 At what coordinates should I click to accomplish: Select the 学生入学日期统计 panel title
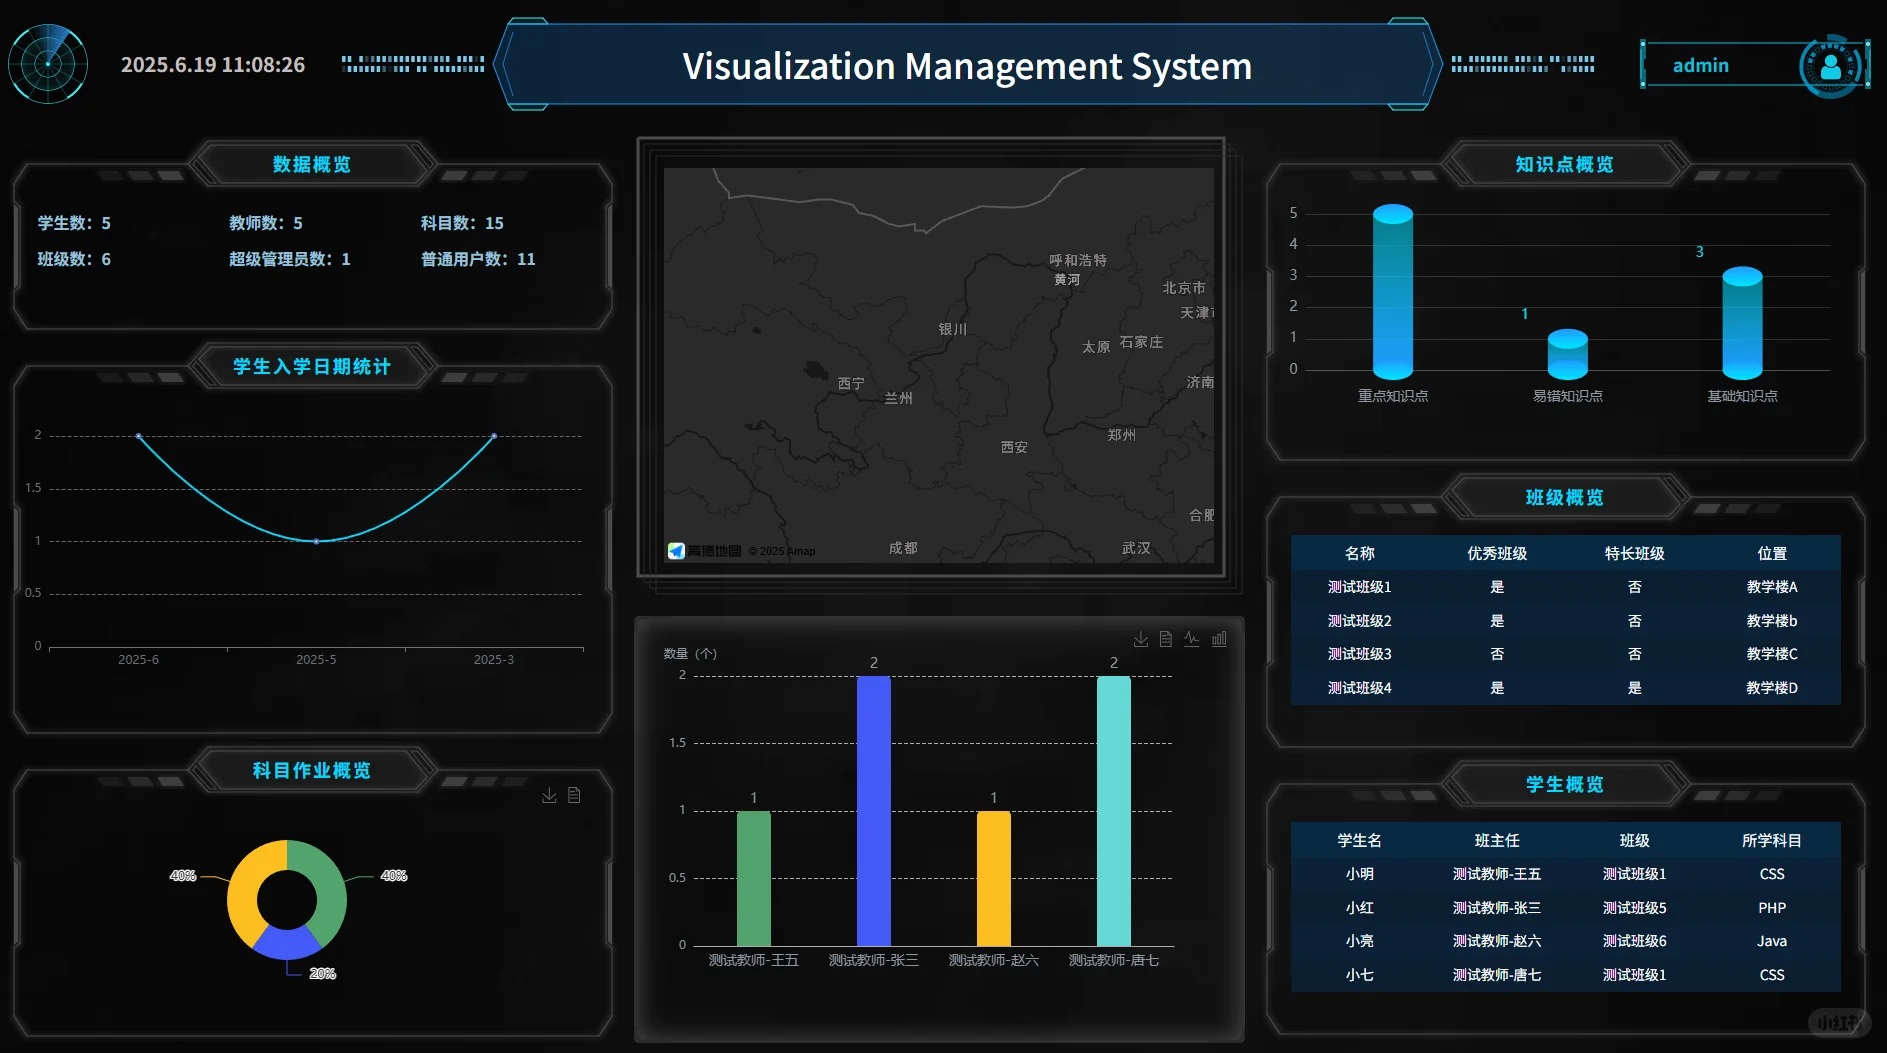coord(312,366)
